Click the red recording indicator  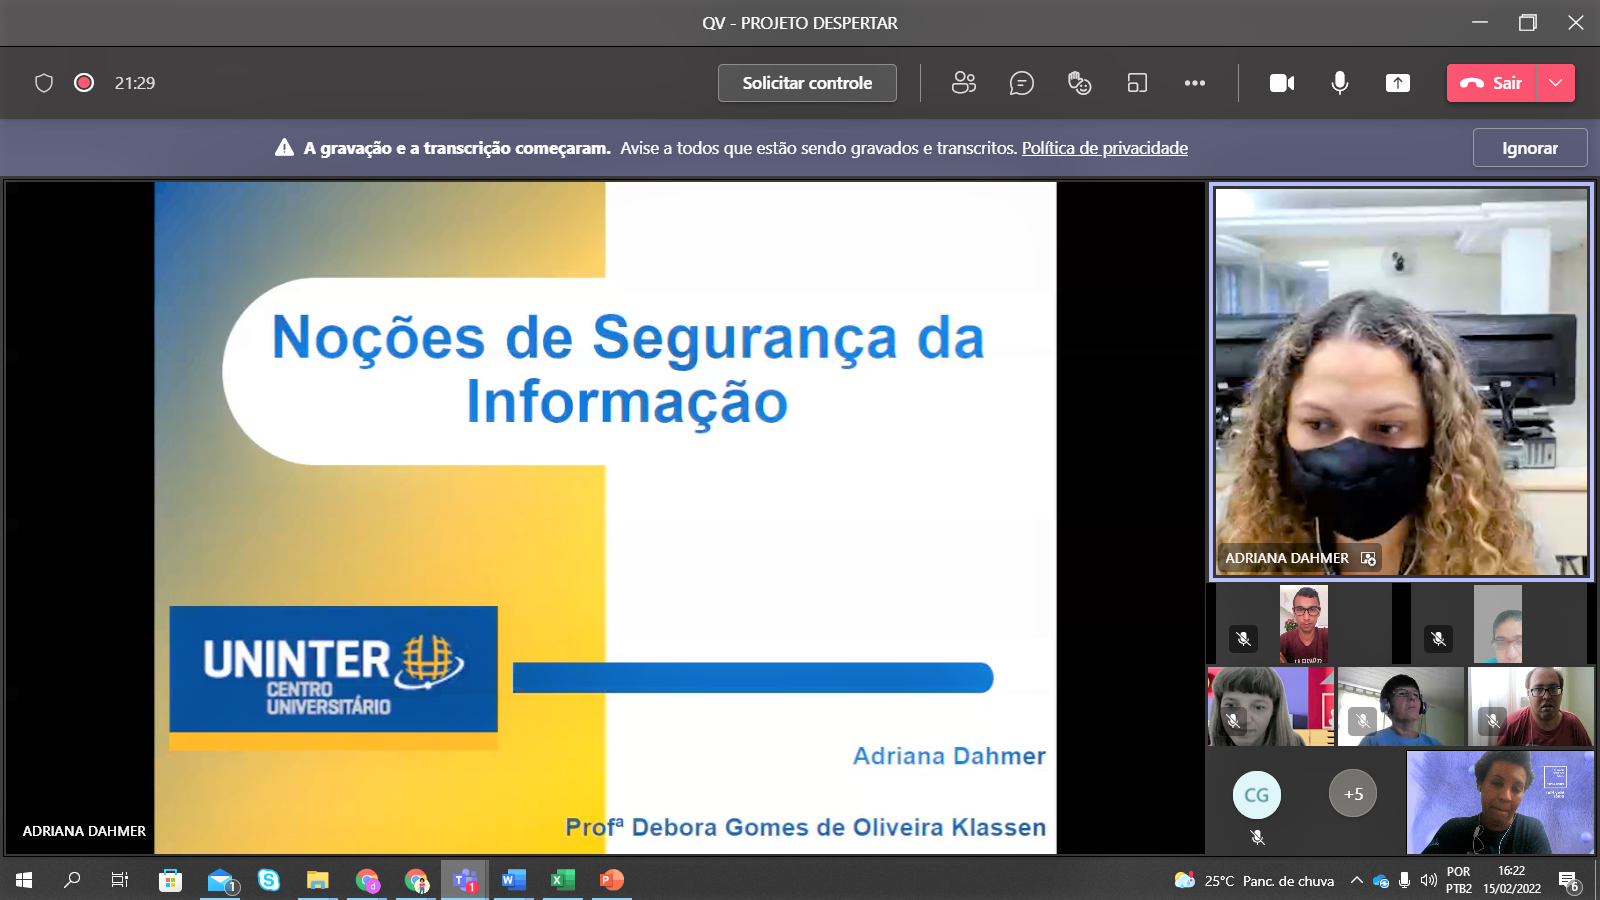[x=84, y=83]
